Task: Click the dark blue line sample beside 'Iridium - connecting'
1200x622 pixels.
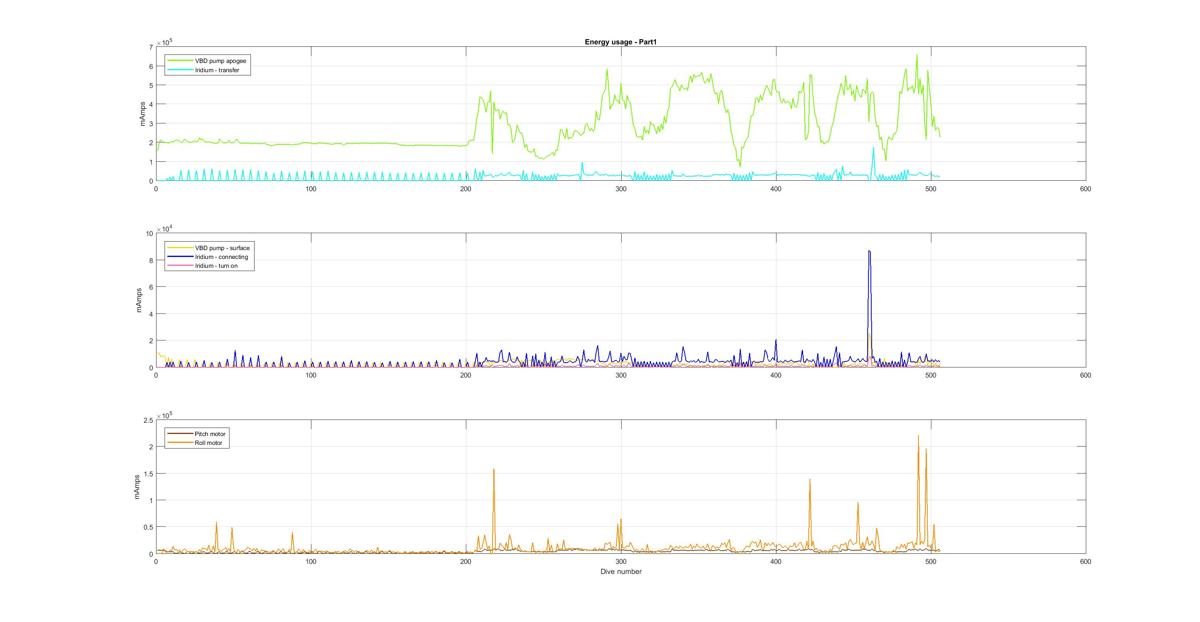Action: pos(180,257)
